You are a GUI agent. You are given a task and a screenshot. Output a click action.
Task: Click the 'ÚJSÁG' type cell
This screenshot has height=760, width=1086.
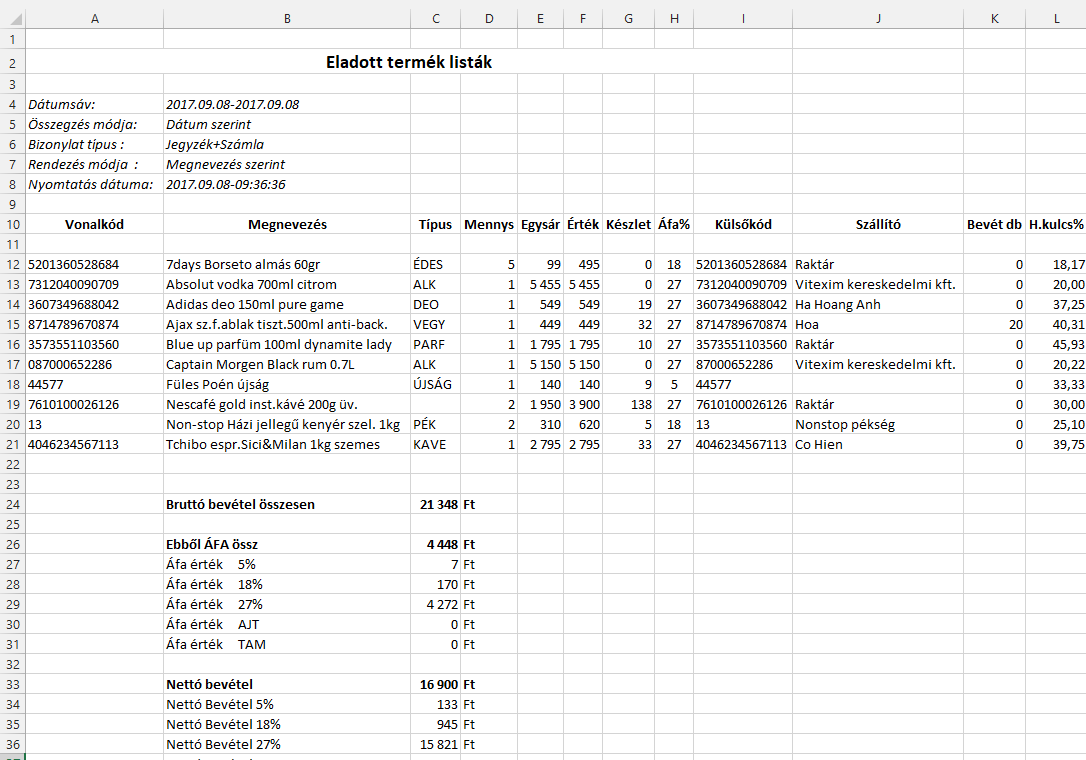[x=434, y=385]
